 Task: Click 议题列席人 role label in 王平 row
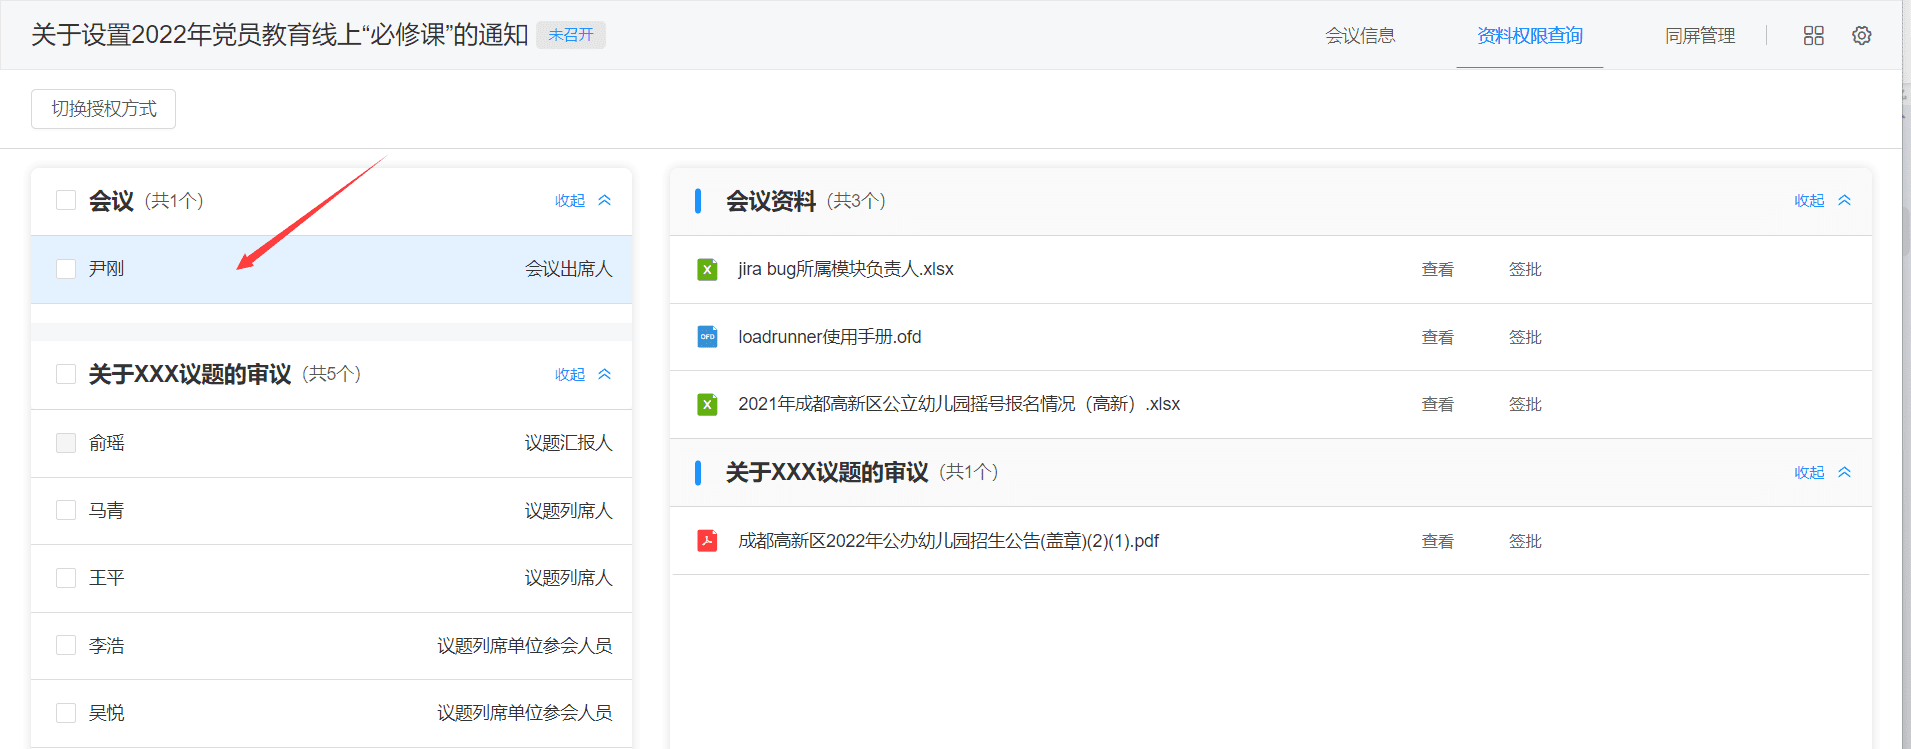[568, 578]
